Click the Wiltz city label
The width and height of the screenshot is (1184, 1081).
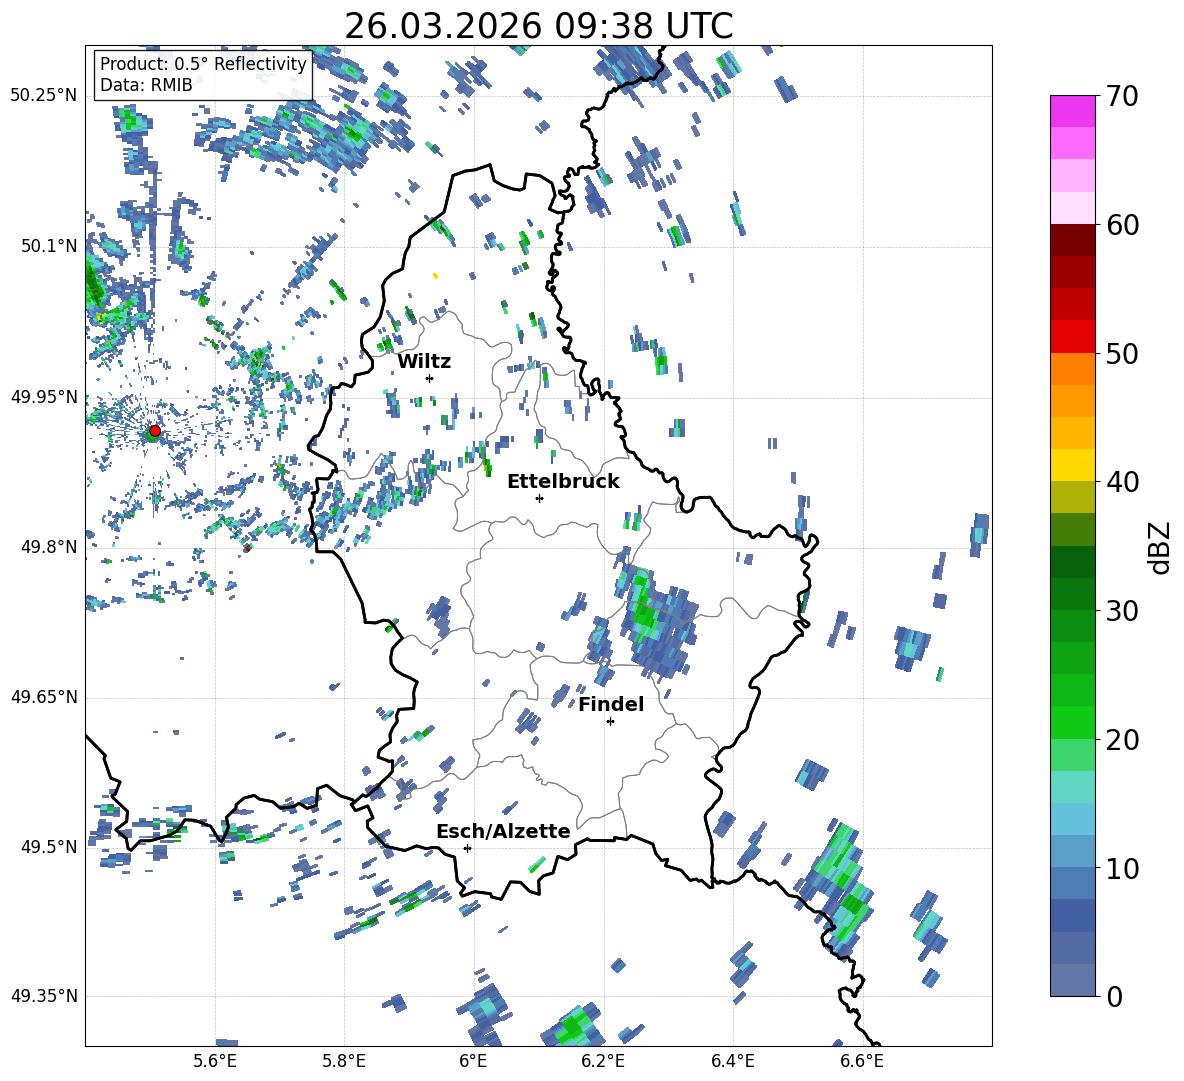(x=424, y=362)
